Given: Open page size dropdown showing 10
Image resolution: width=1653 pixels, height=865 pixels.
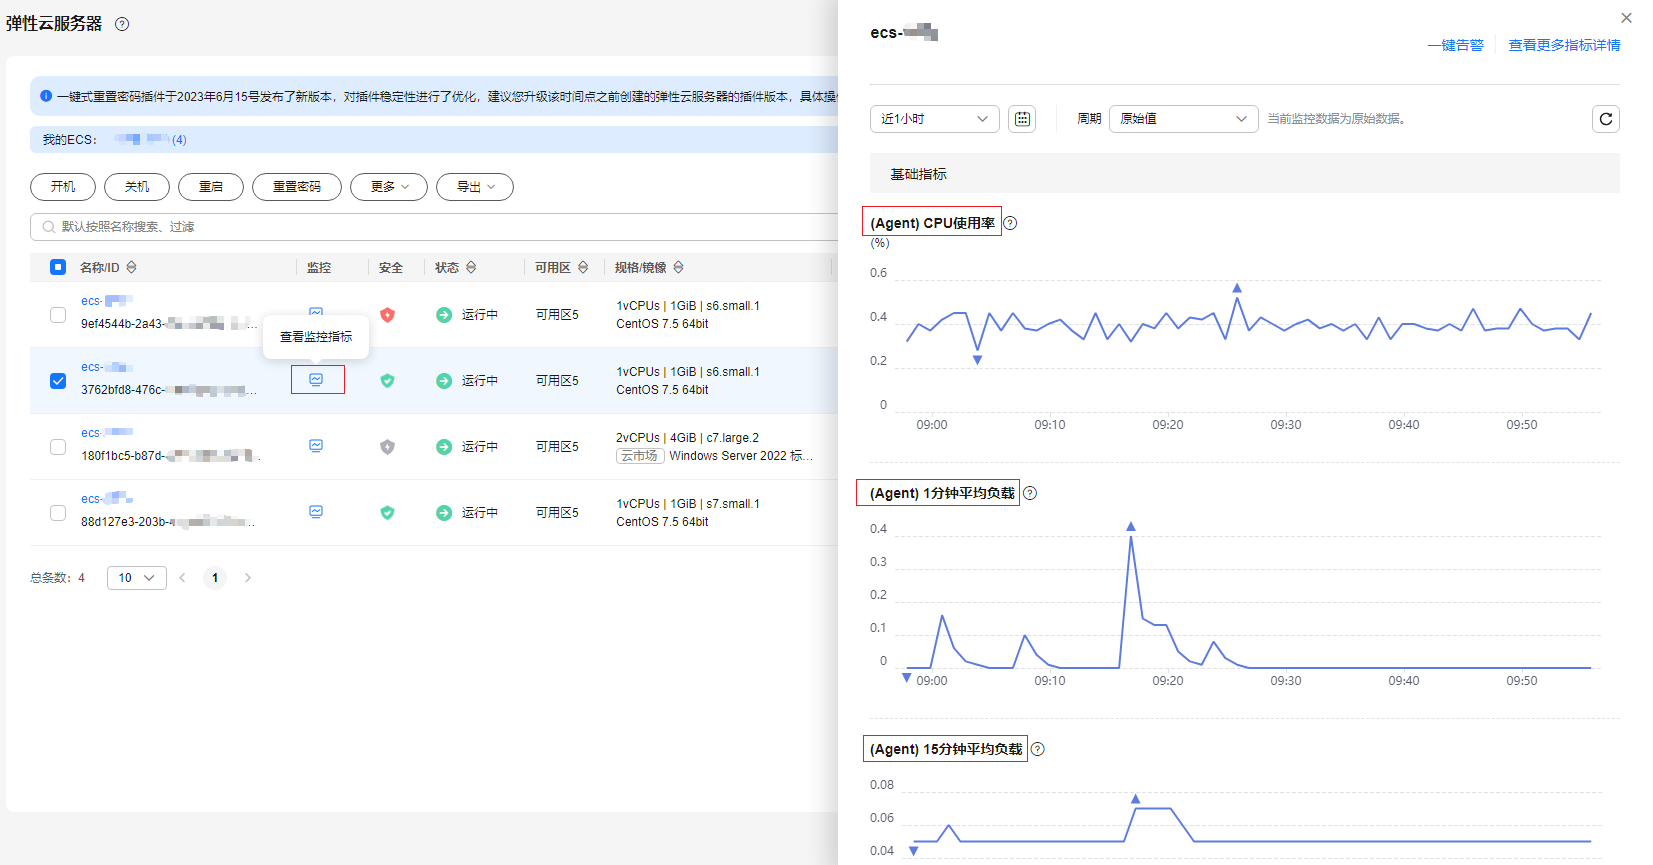Looking at the screenshot, I should tap(137, 578).
